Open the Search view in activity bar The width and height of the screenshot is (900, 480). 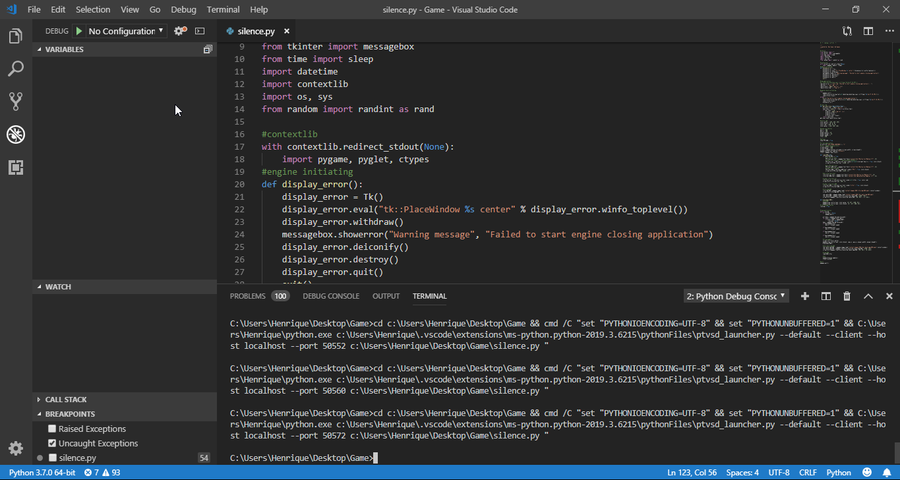[x=15, y=69]
